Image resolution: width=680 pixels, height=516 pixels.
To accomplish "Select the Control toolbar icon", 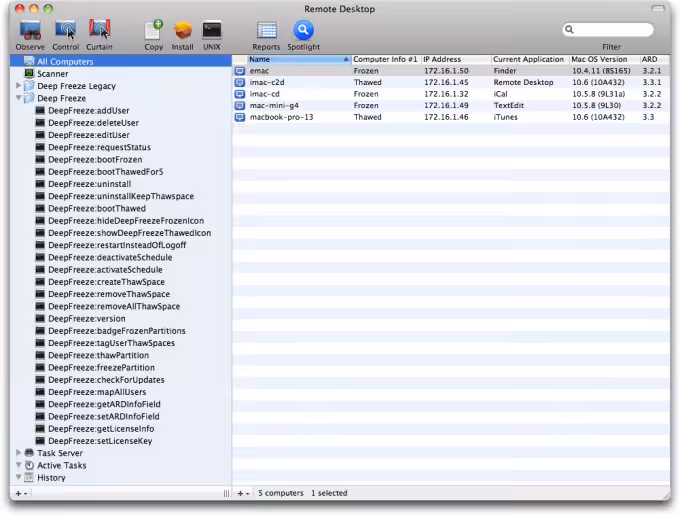I will tap(65, 35).
